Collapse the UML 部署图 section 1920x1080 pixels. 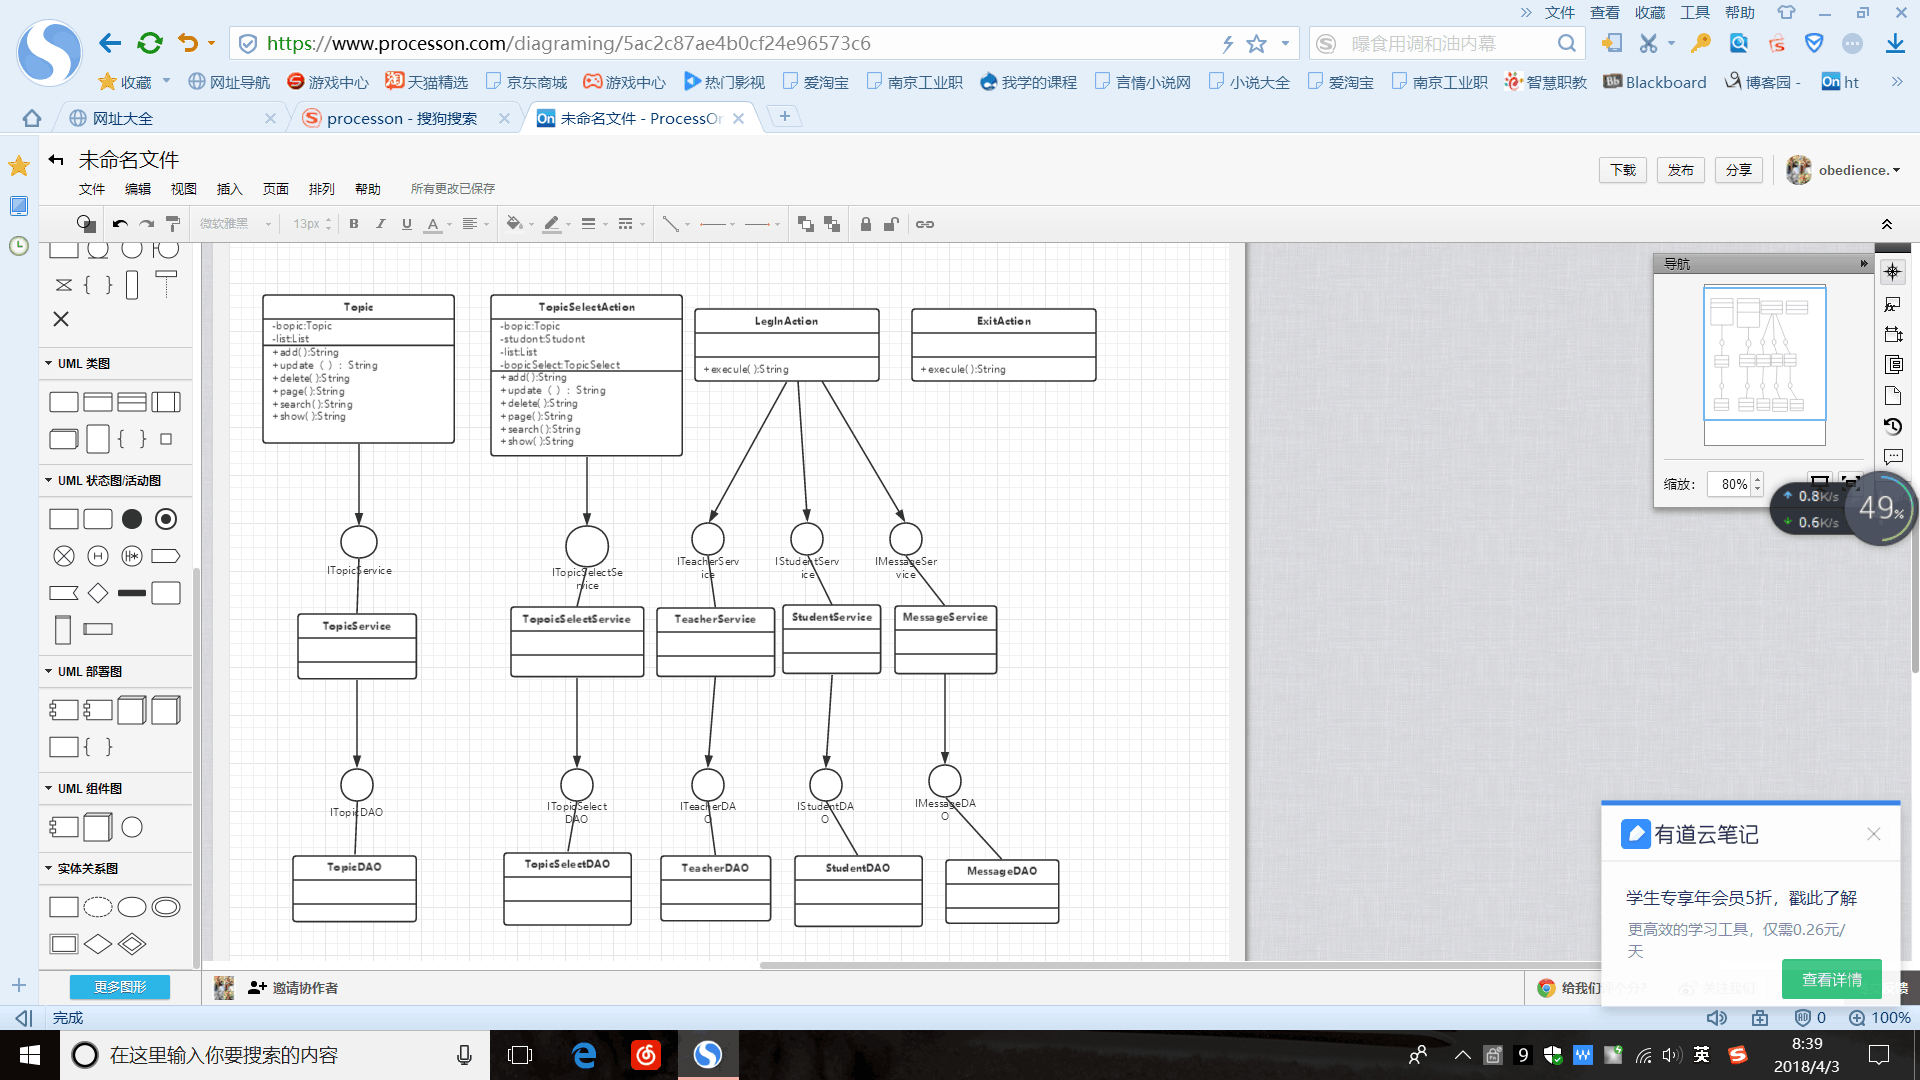pos(84,672)
